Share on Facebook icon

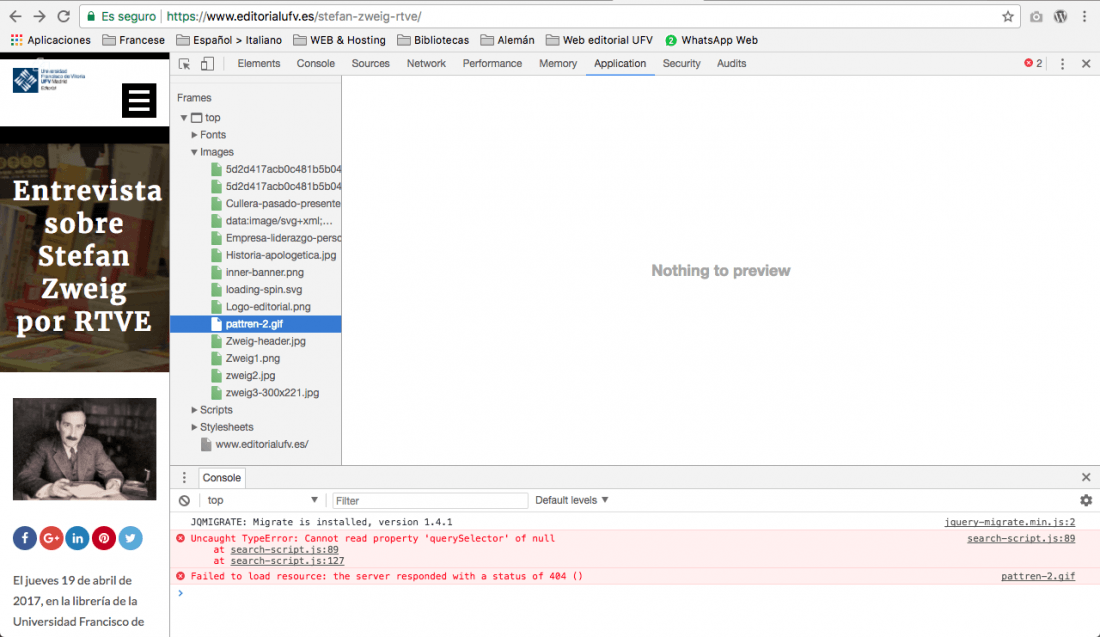25,538
